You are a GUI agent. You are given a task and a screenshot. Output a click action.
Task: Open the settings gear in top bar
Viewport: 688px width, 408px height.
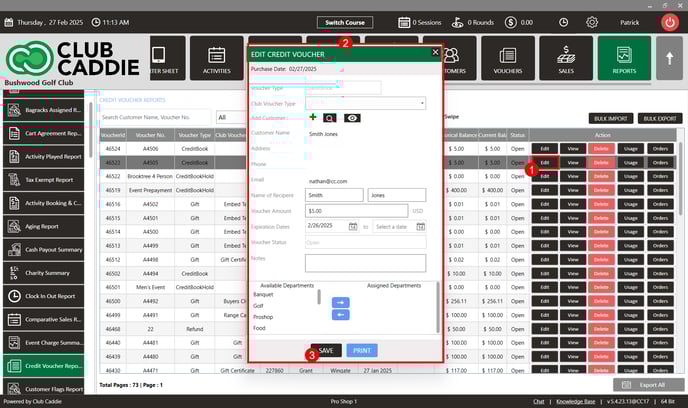pos(592,22)
